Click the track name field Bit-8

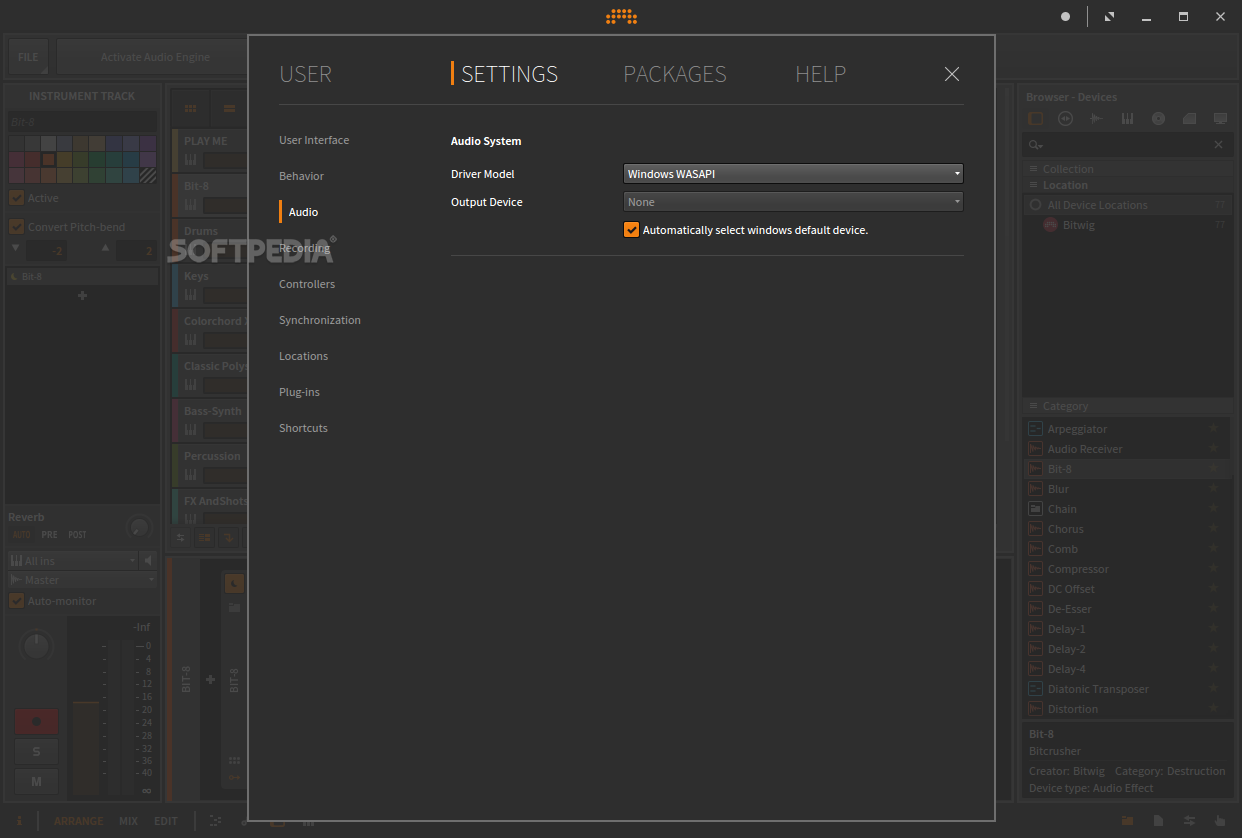pyautogui.click(x=82, y=121)
